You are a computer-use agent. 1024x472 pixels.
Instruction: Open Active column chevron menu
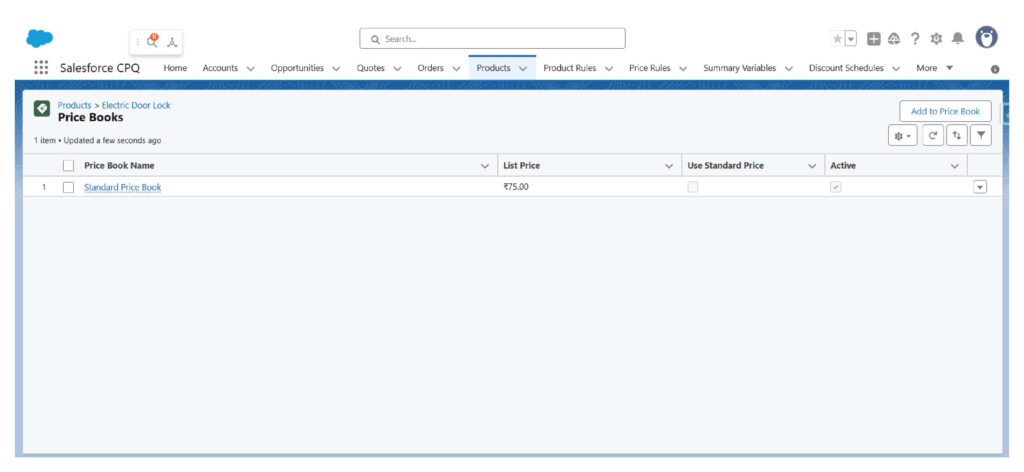point(955,166)
